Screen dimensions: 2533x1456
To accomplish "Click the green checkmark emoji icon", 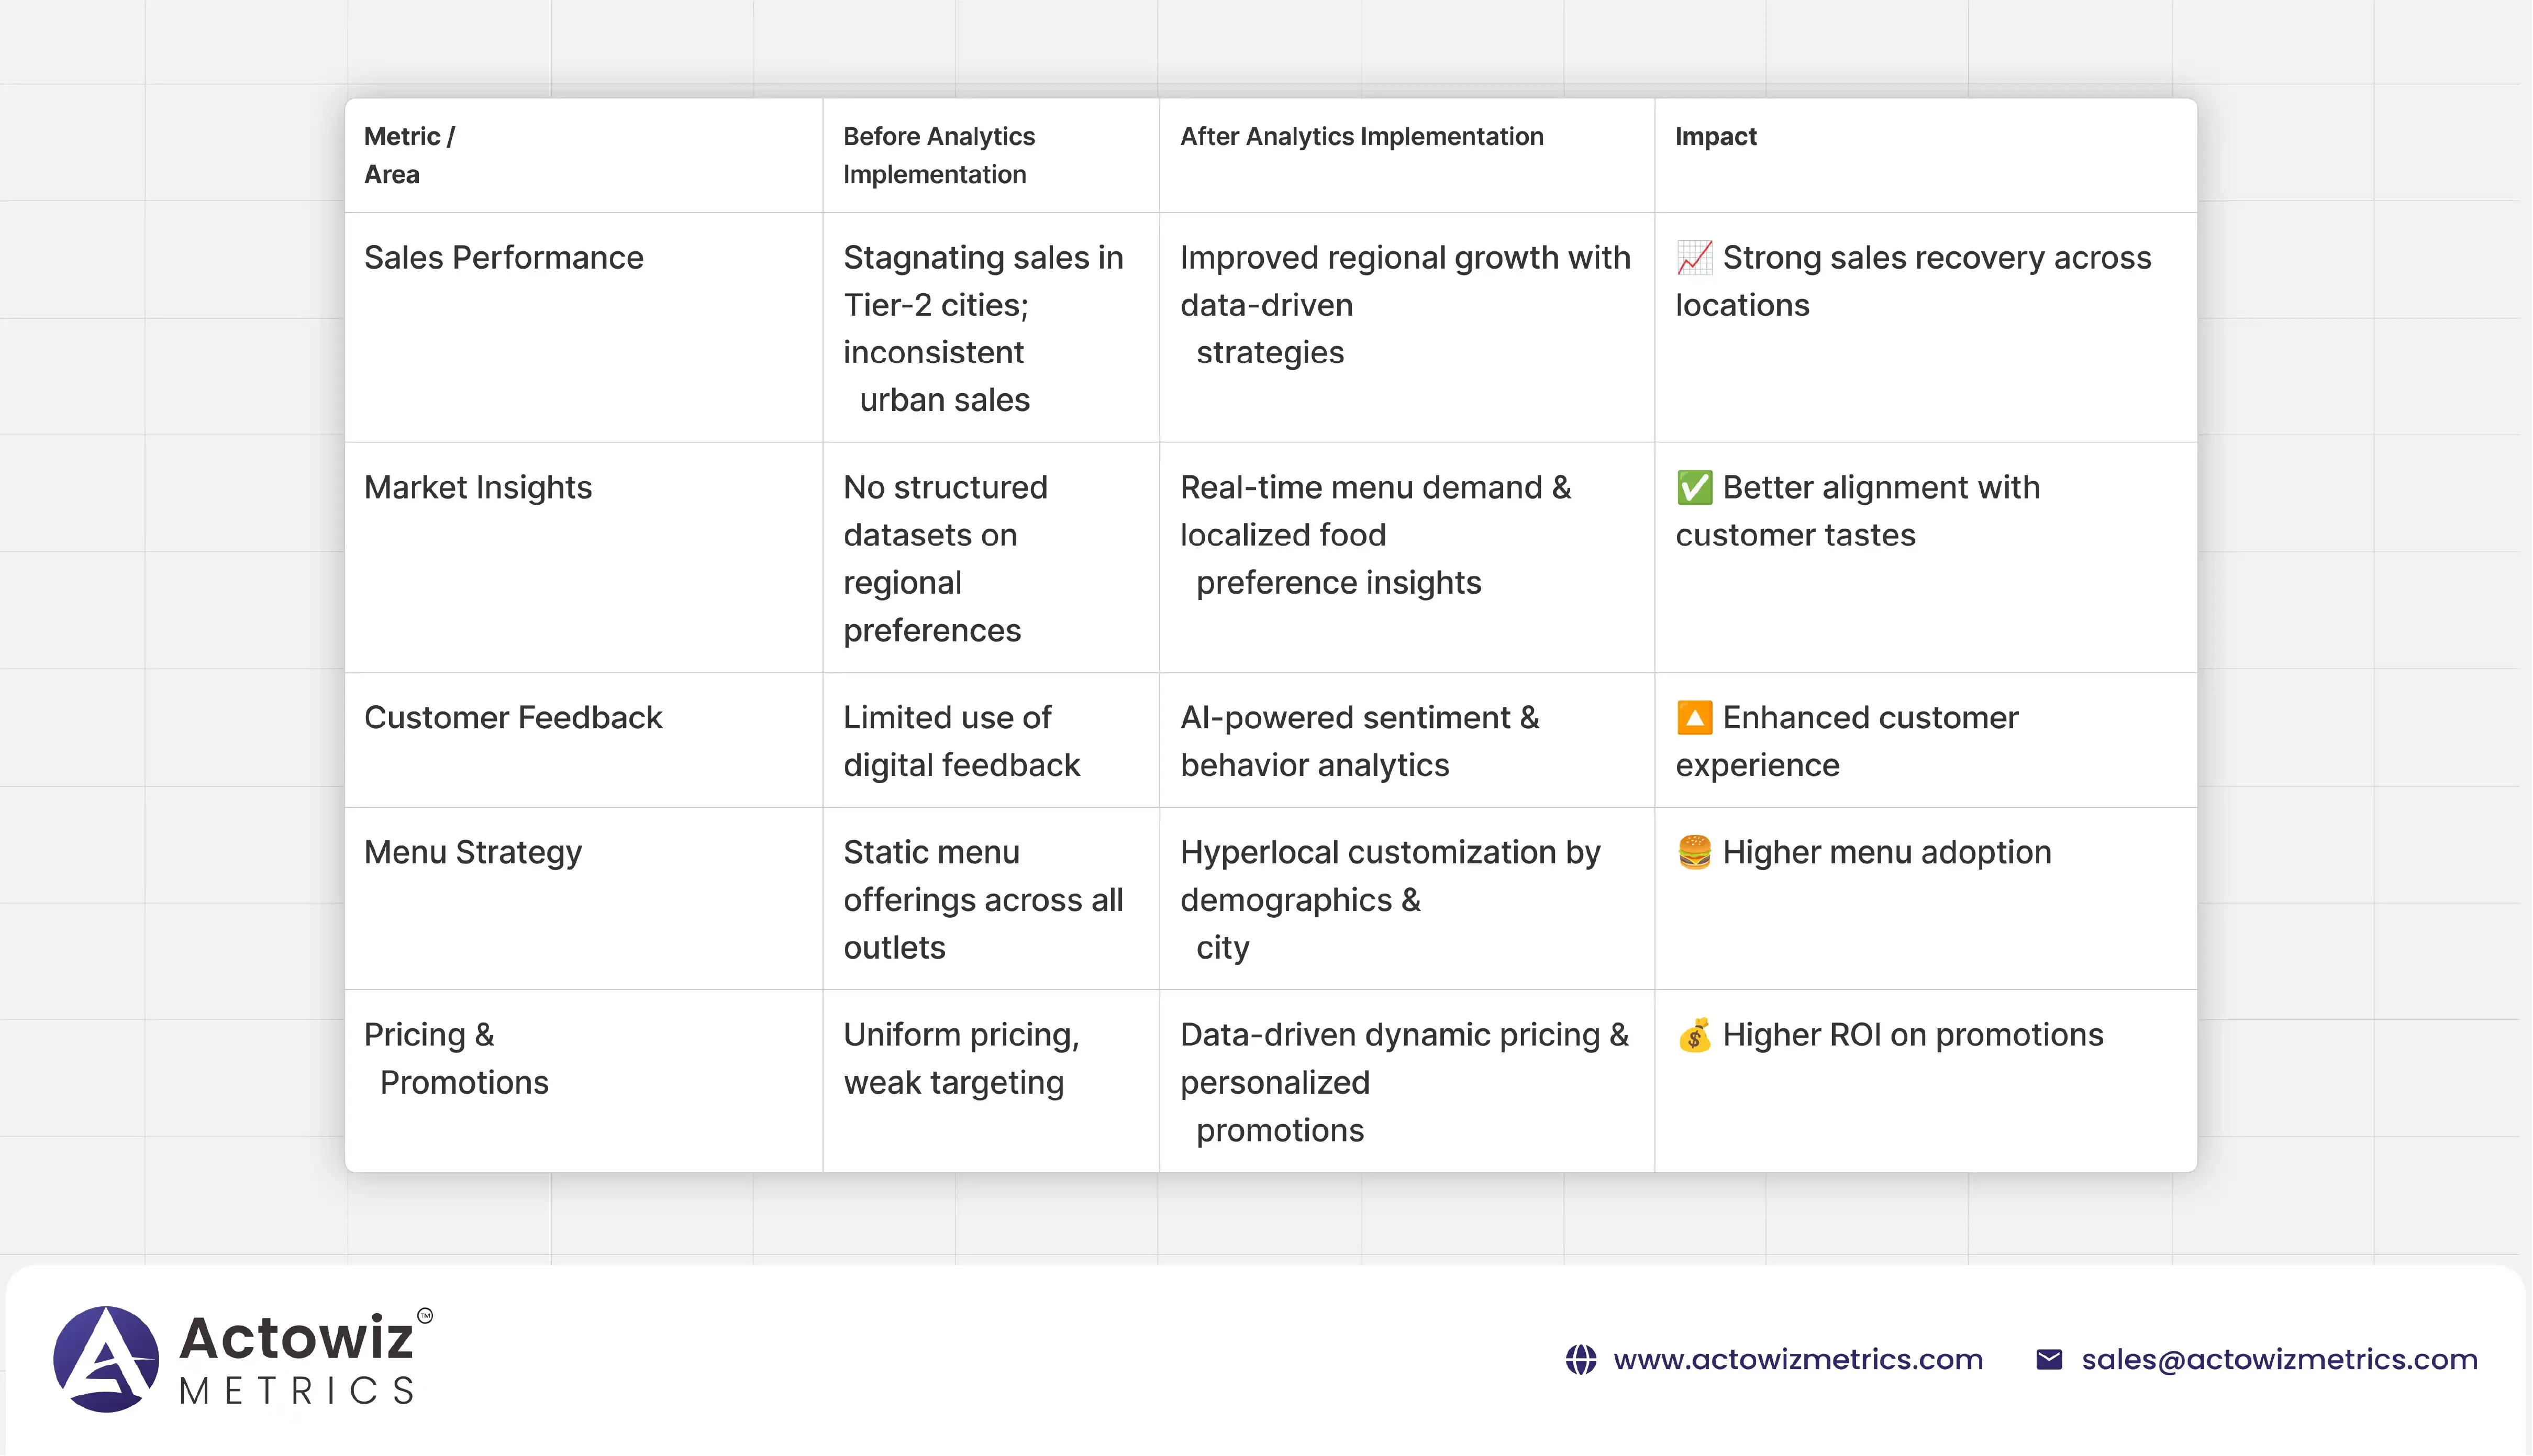I will [1694, 488].
